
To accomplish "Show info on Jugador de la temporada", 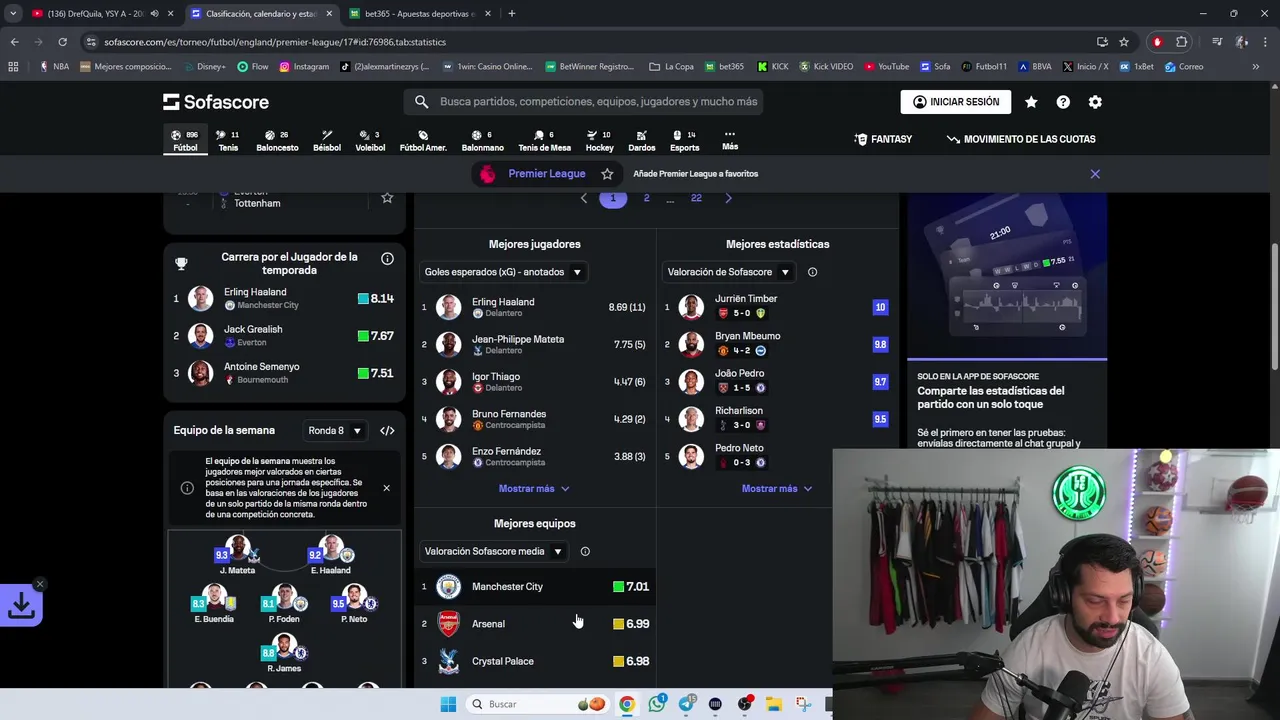I will click(x=387, y=259).
